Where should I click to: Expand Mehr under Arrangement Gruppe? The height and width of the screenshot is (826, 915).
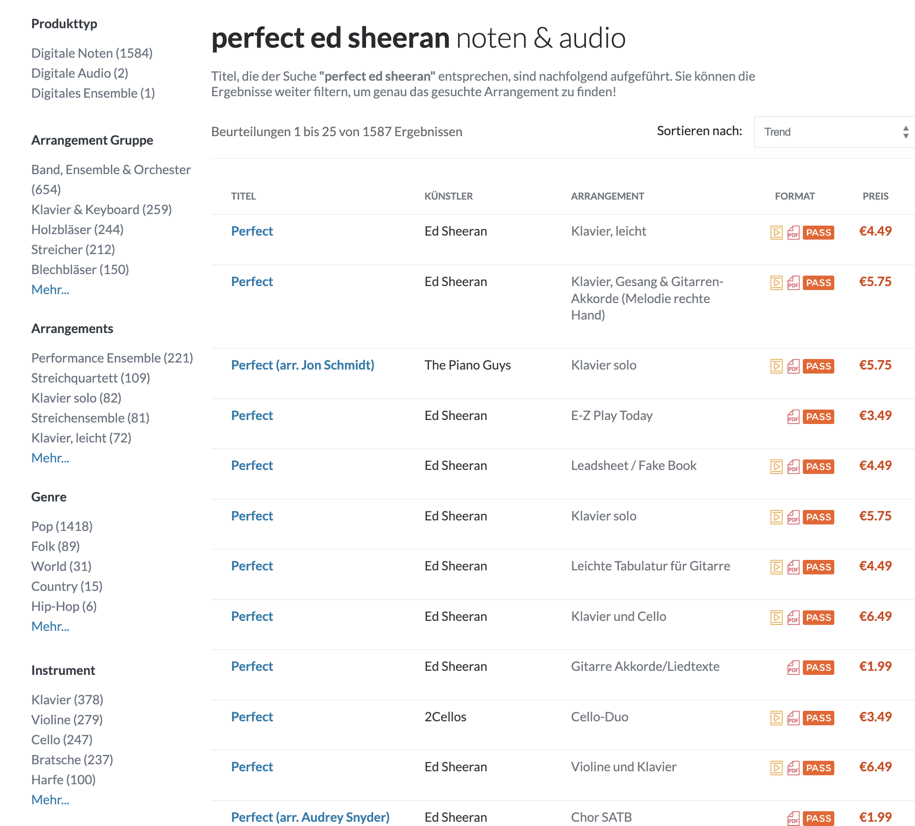(x=50, y=290)
